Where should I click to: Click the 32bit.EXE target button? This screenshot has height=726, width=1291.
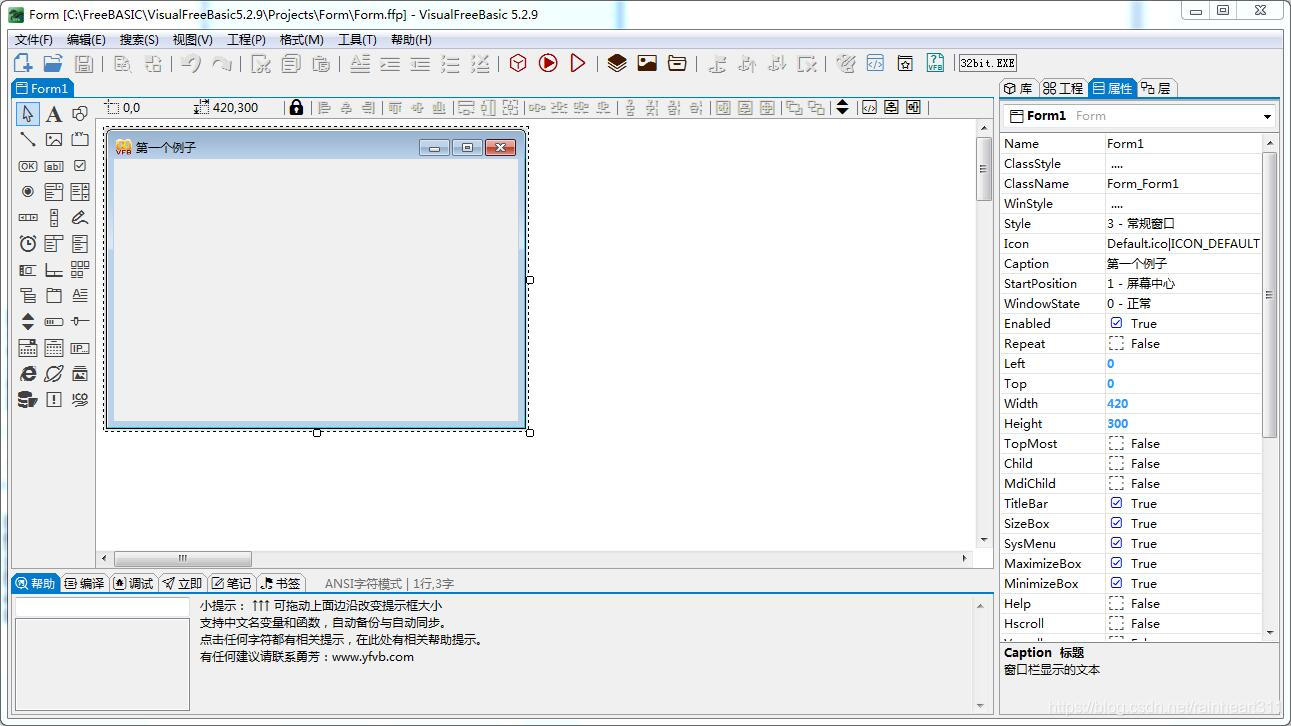987,63
